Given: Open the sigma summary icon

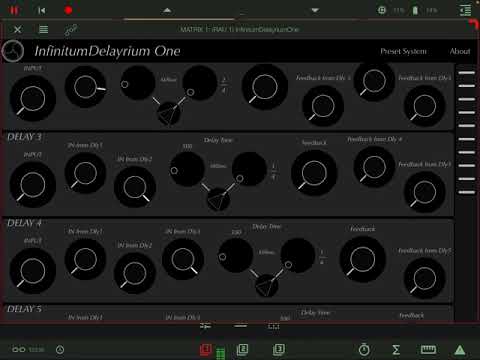Looking at the screenshot, I should coord(396,349).
